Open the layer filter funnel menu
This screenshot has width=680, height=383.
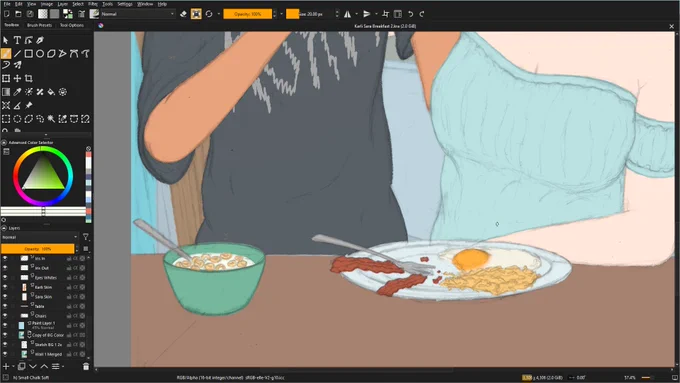click(85, 237)
